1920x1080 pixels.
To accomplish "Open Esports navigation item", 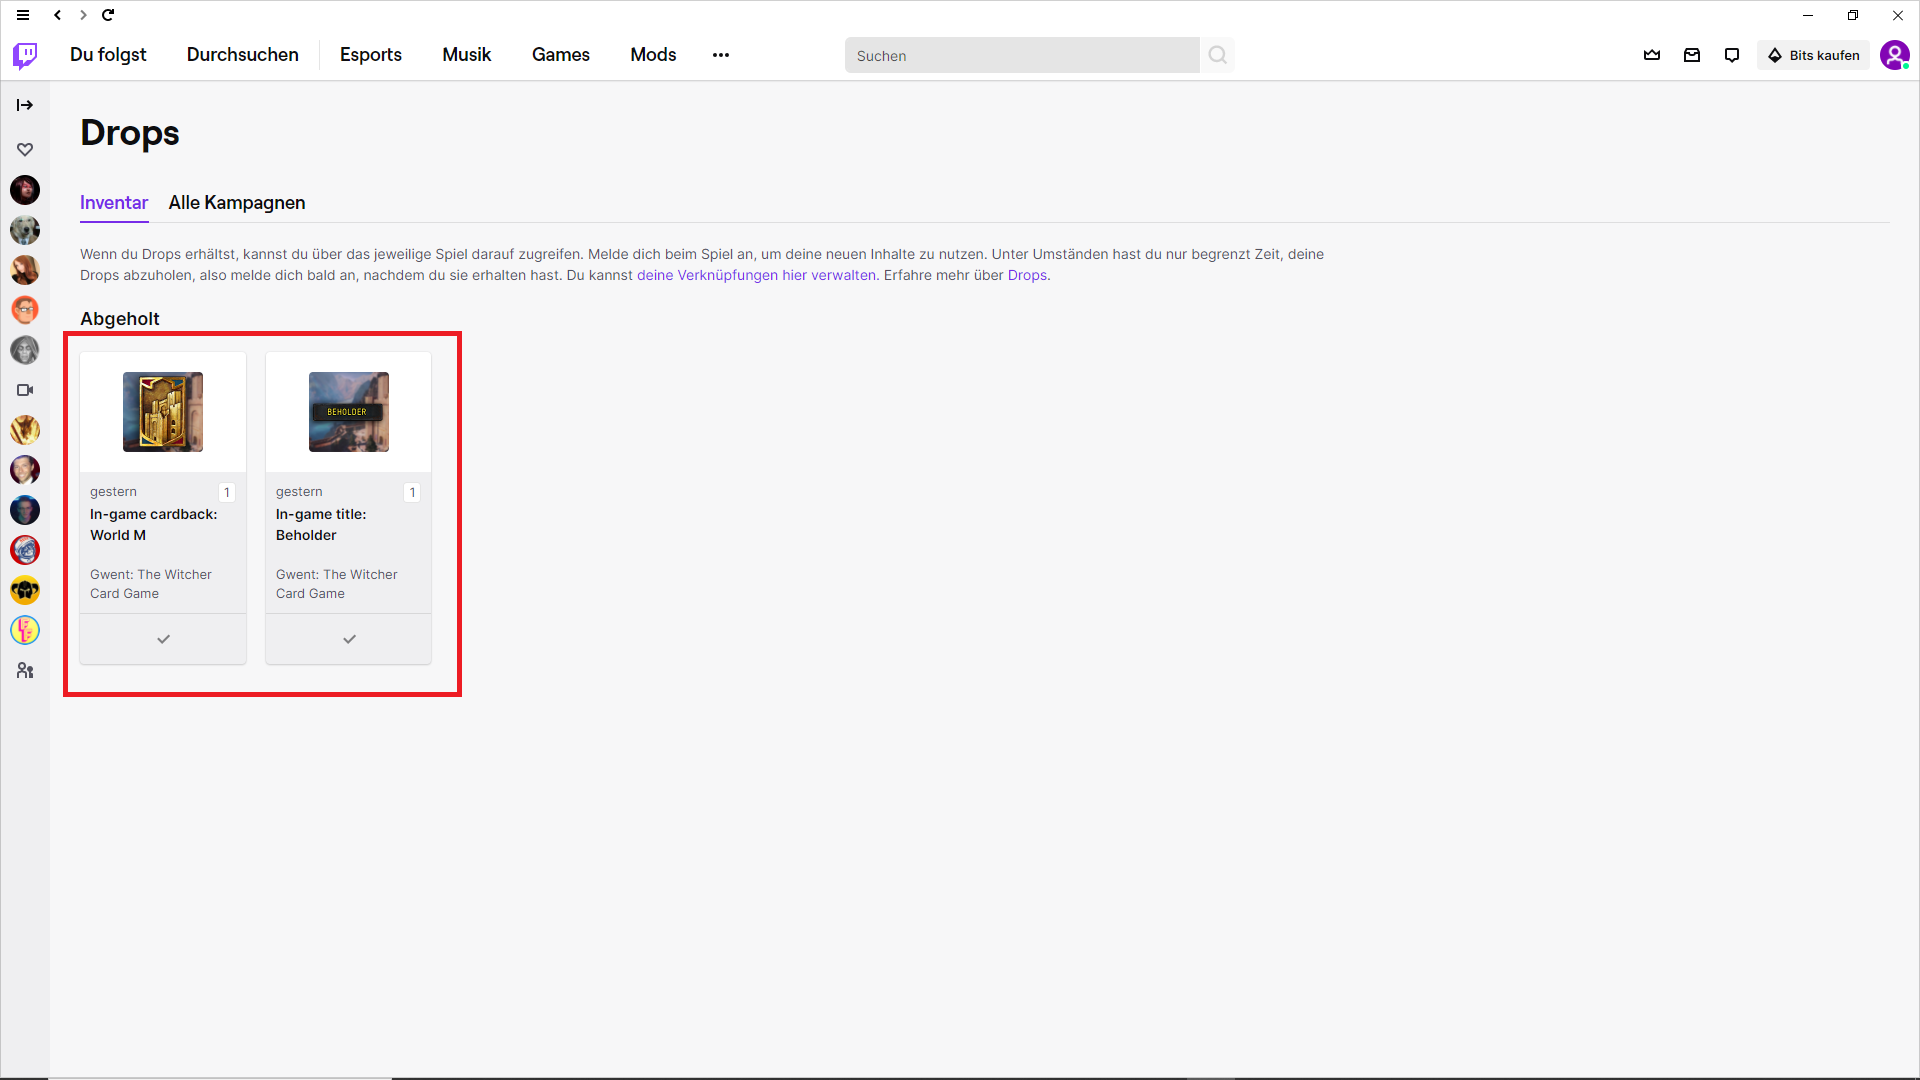I will pyautogui.click(x=371, y=55).
